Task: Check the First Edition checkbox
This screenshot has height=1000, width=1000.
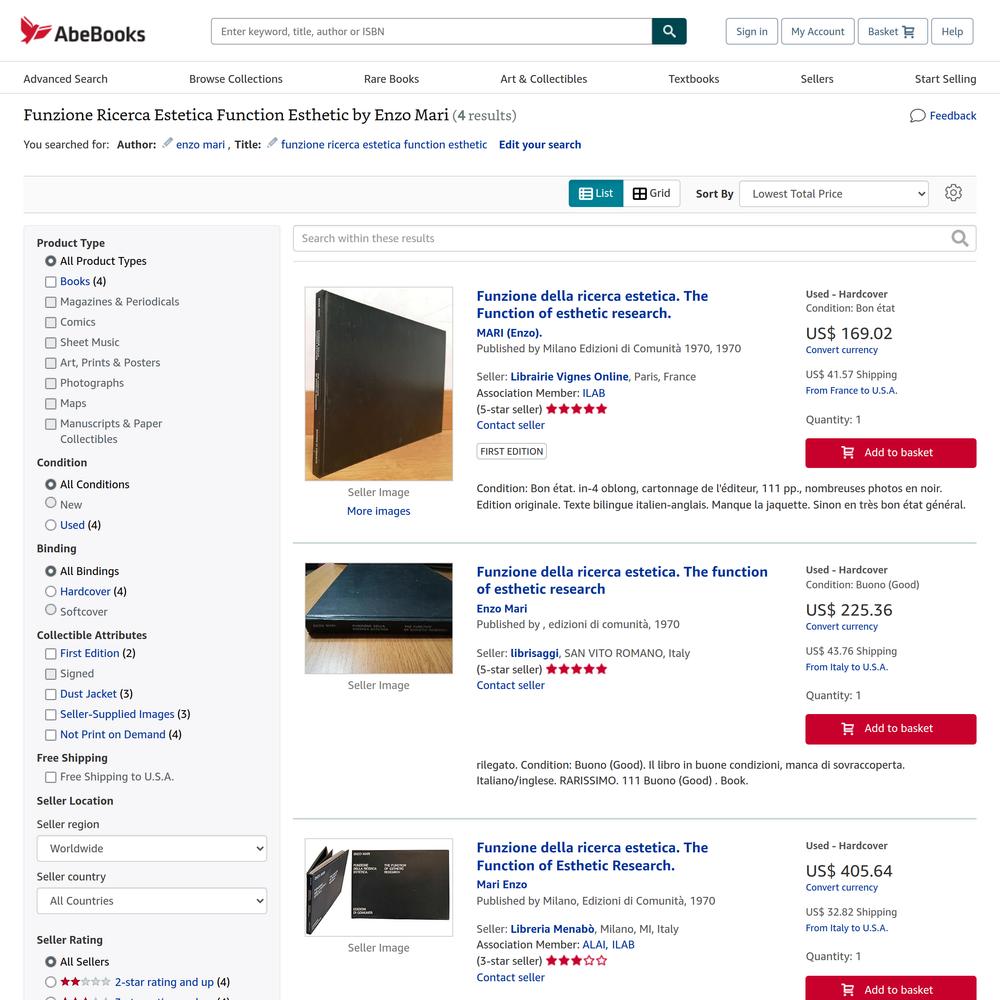Action: click(50, 654)
